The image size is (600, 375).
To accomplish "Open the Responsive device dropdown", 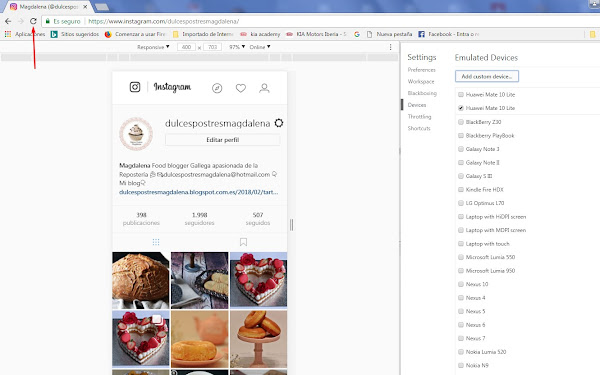I will tap(153, 47).
